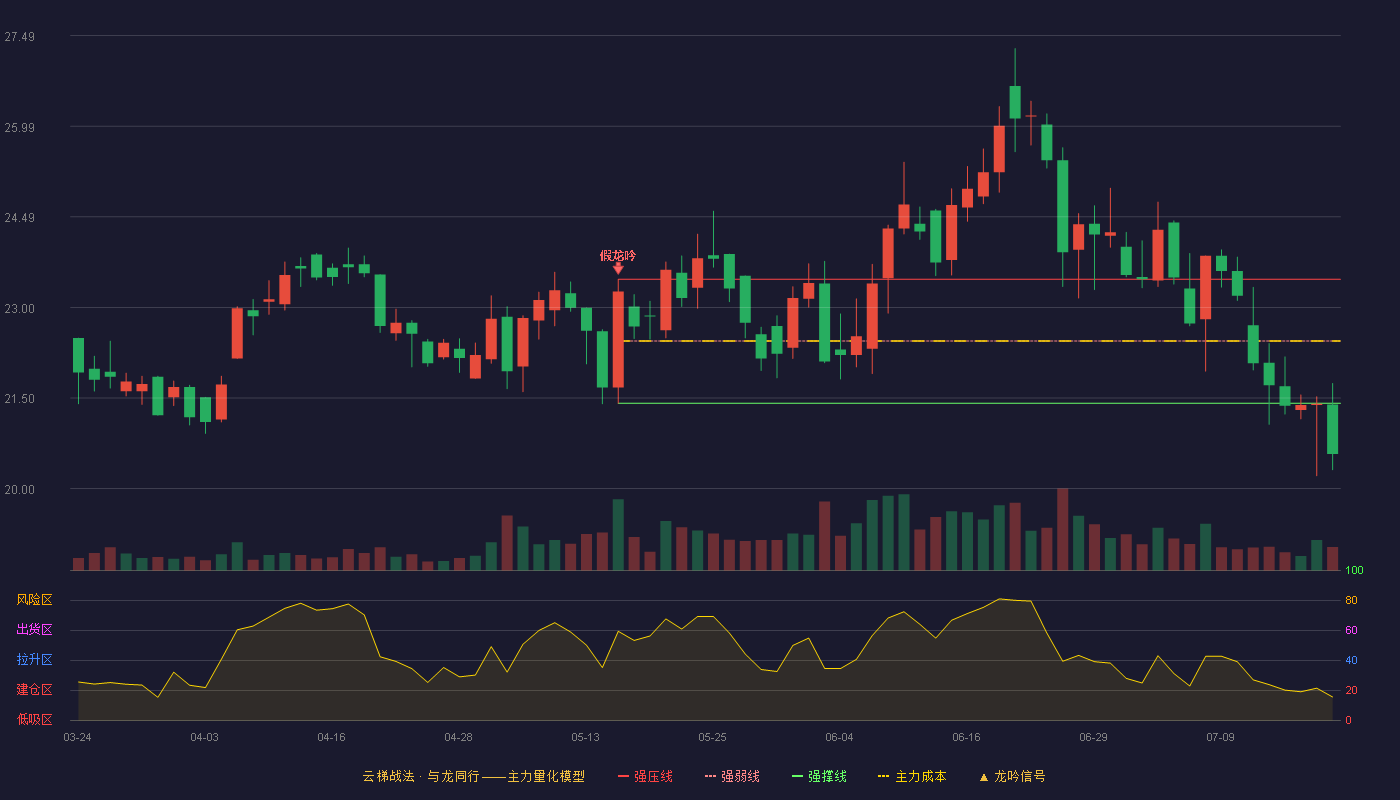
Task: Toggle the 强撑线 legend item
Action: tap(819, 776)
